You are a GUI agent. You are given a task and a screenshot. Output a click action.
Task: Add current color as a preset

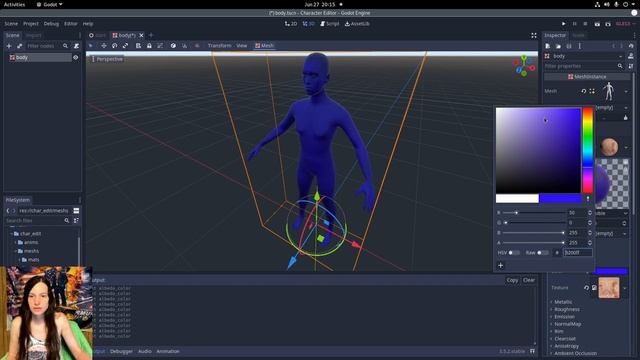[500, 265]
